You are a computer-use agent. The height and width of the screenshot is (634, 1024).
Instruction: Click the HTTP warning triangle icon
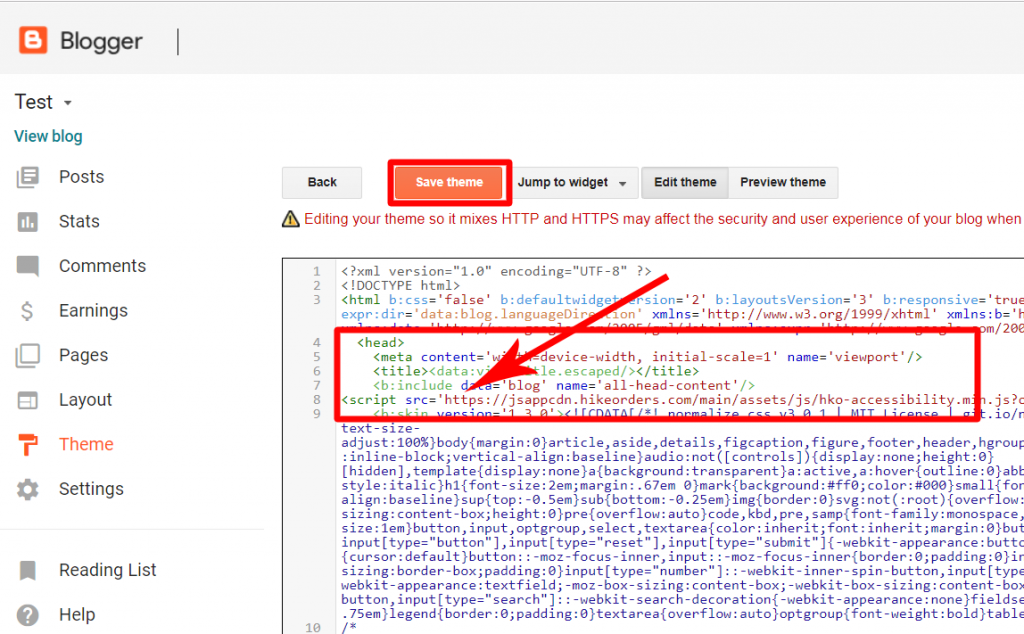[x=291, y=219]
